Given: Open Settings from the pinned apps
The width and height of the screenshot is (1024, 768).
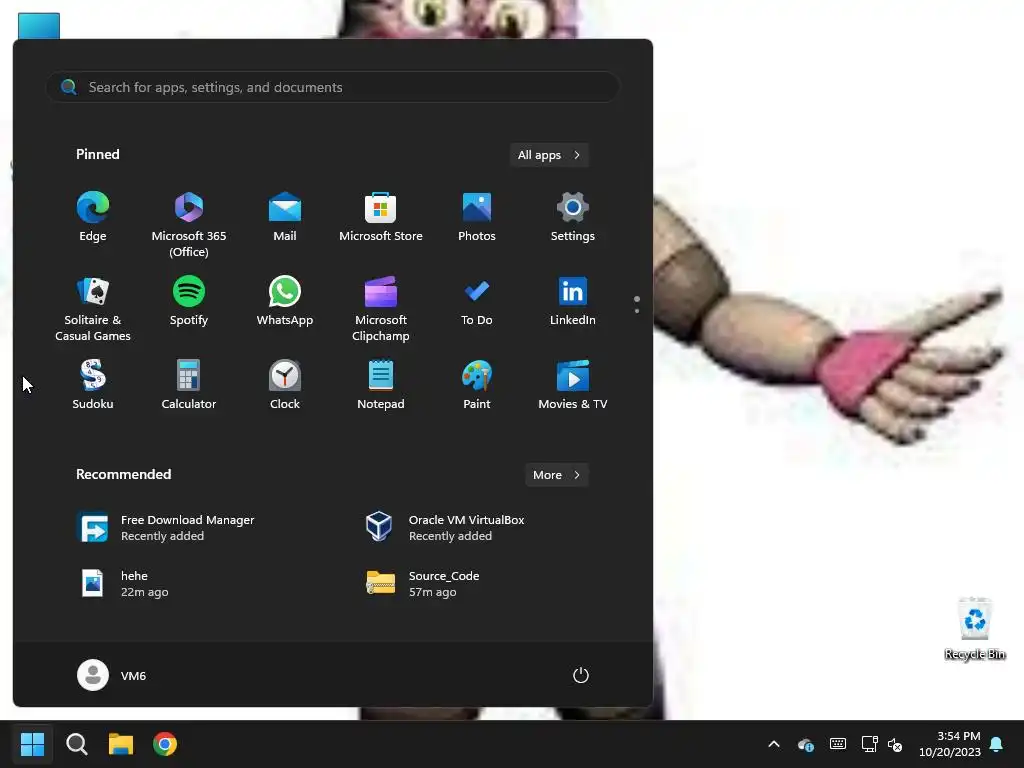Looking at the screenshot, I should 573,217.
